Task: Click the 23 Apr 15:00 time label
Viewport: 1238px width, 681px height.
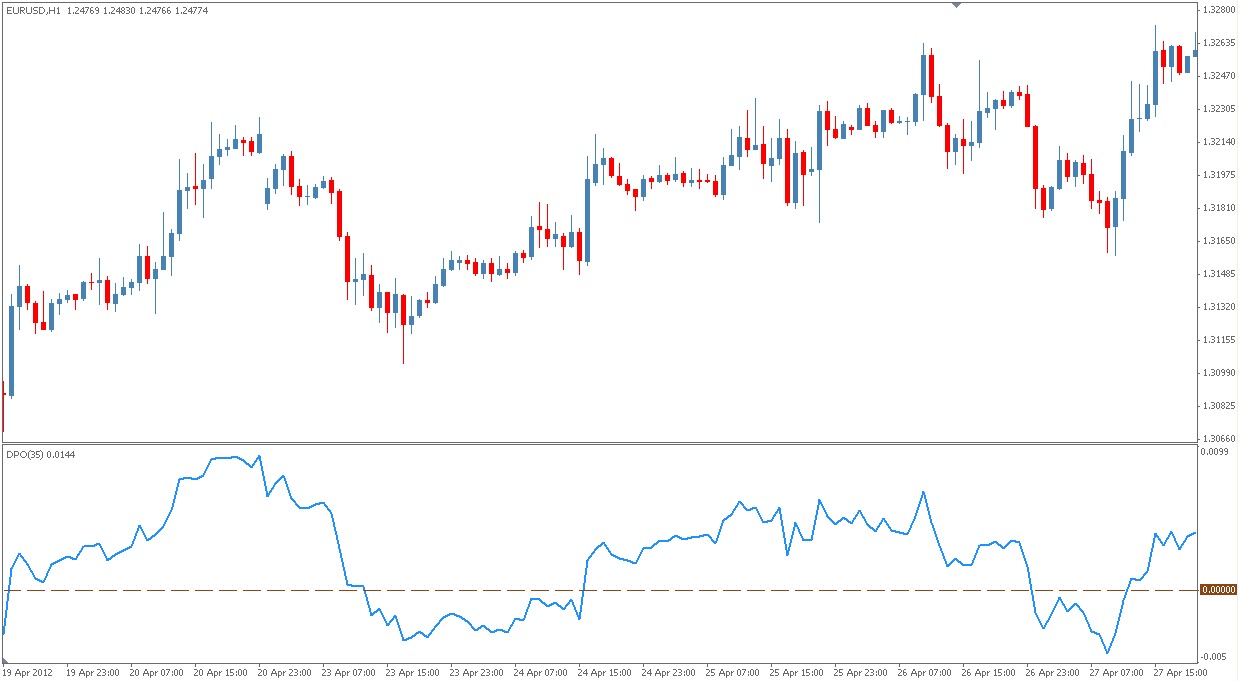Action: point(412,673)
